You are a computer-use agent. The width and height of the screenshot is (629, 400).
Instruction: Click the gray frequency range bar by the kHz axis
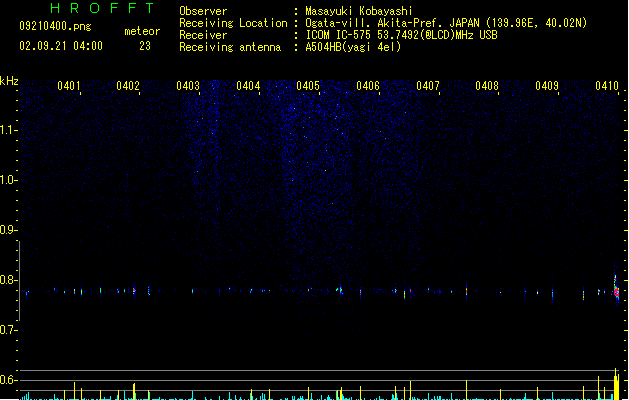click(x=19, y=281)
